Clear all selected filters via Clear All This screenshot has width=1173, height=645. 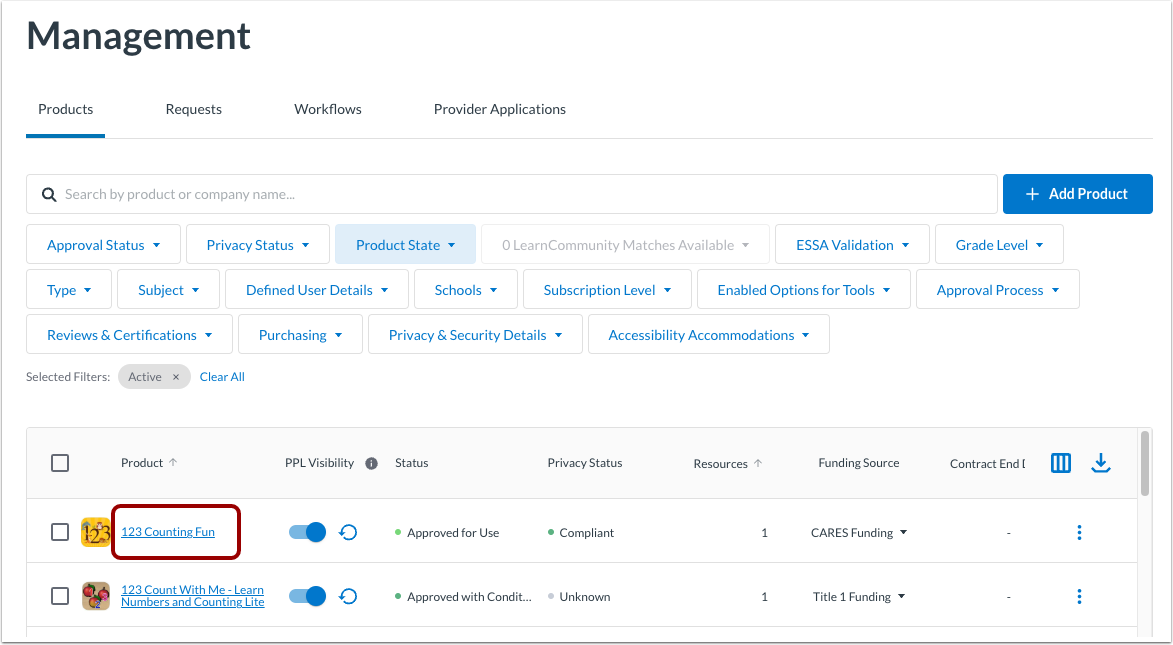tap(221, 376)
